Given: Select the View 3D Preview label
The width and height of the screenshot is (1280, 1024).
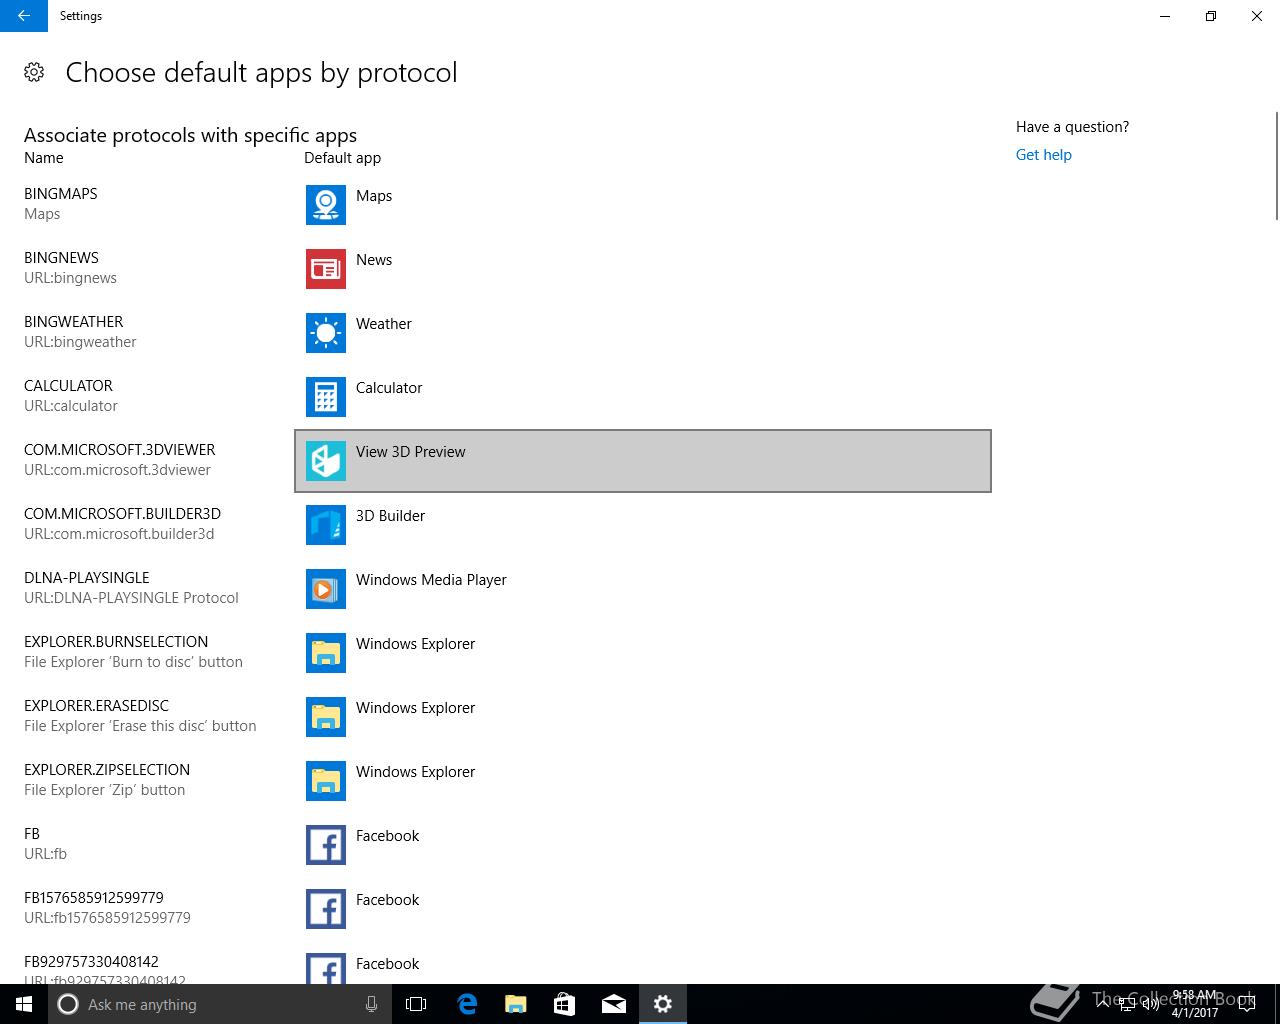Looking at the screenshot, I should pos(411,452).
